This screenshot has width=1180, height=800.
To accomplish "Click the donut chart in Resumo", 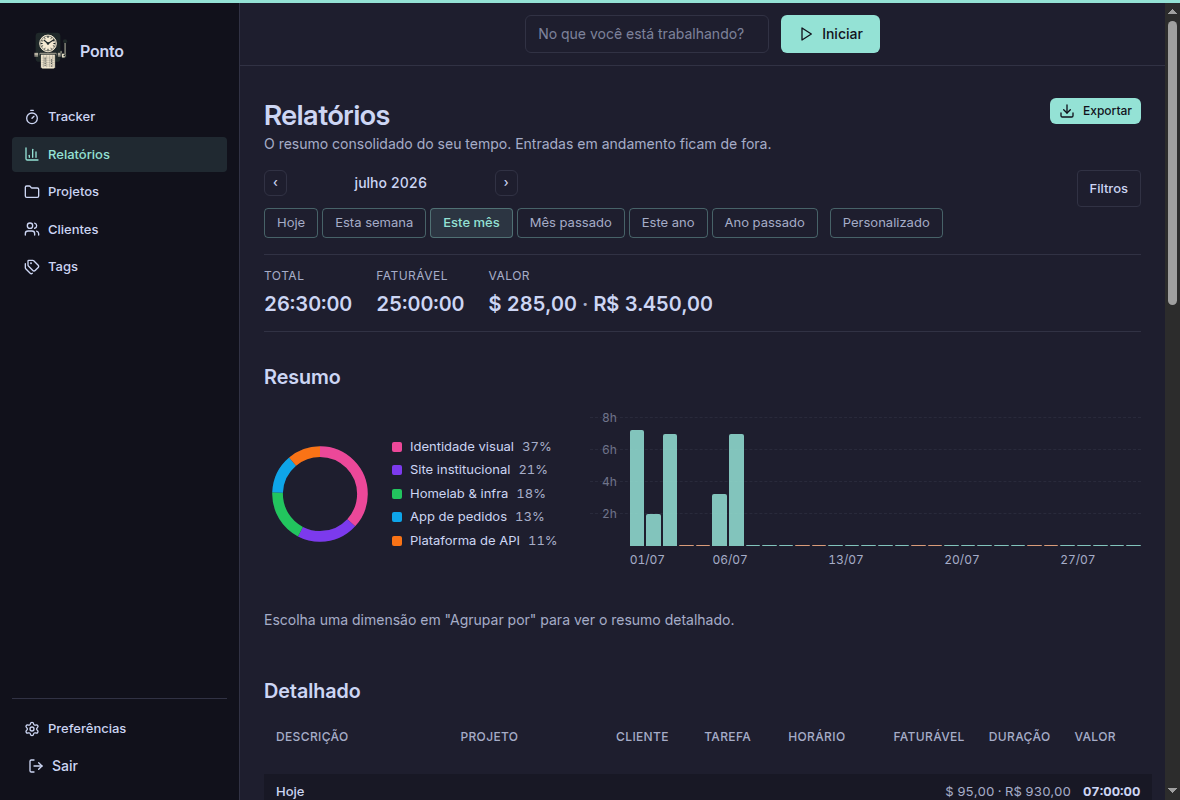I will [320, 494].
